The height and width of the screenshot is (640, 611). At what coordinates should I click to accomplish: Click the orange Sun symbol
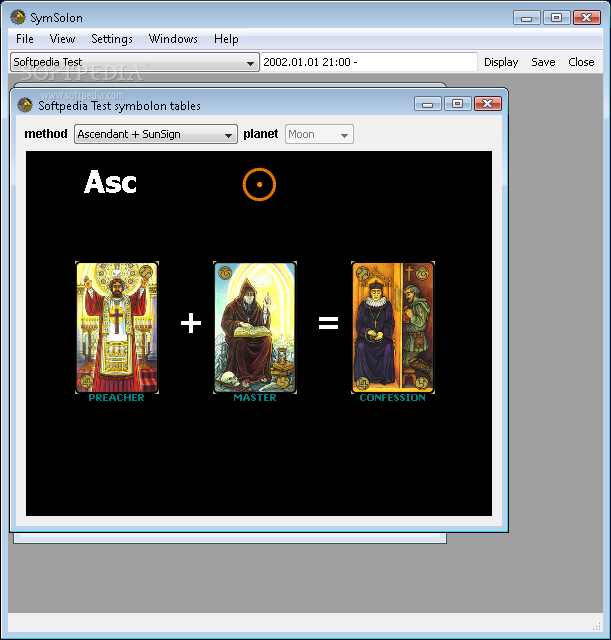(259, 184)
